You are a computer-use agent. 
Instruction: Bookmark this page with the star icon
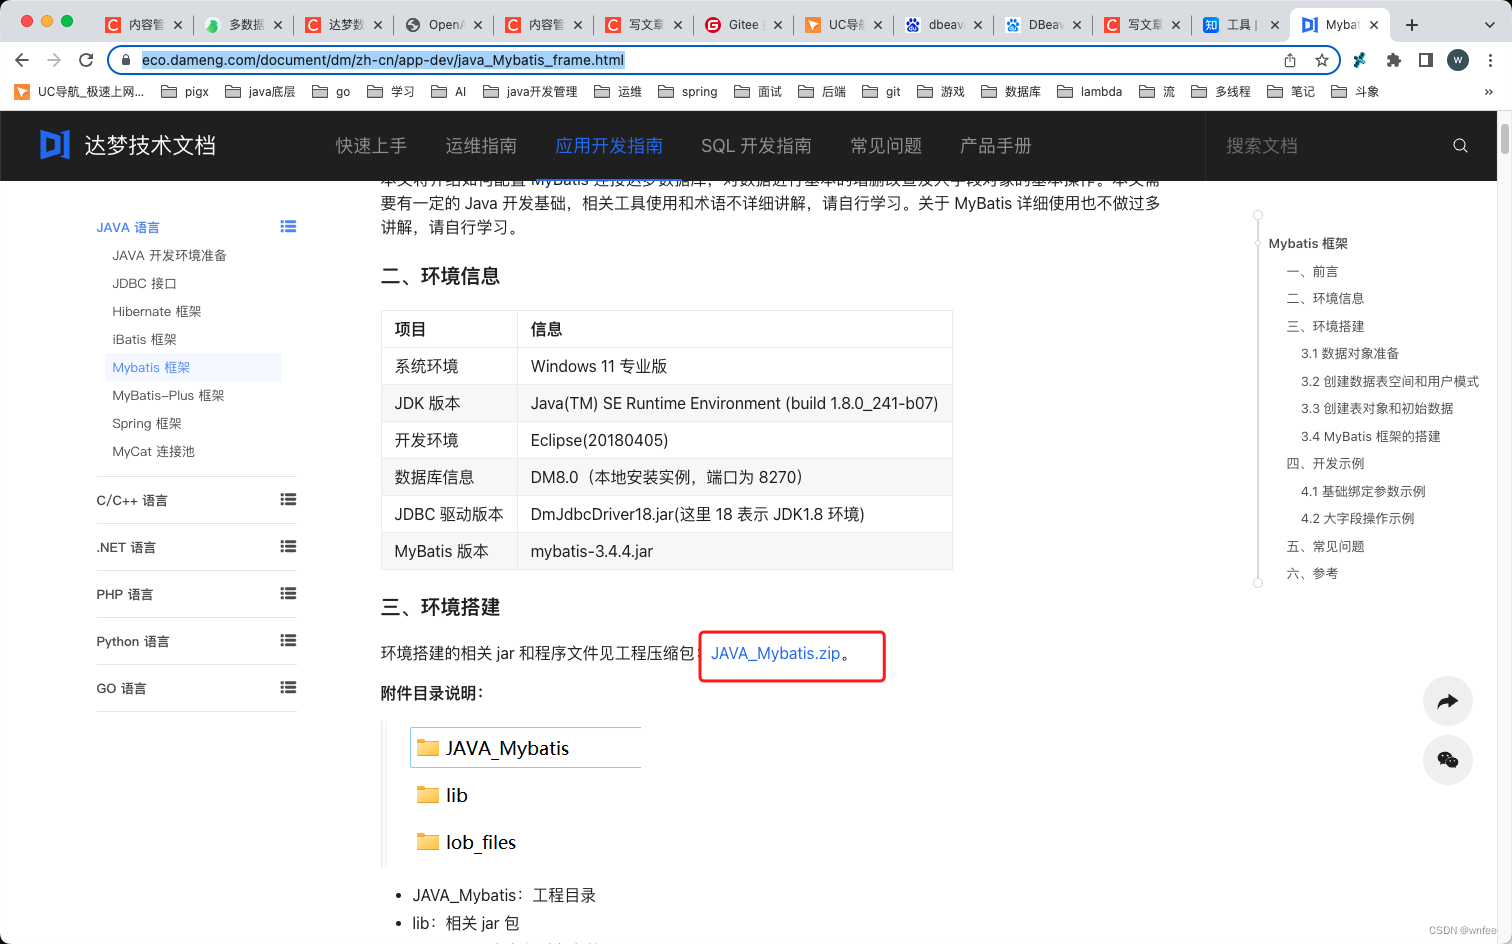(1322, 60)
